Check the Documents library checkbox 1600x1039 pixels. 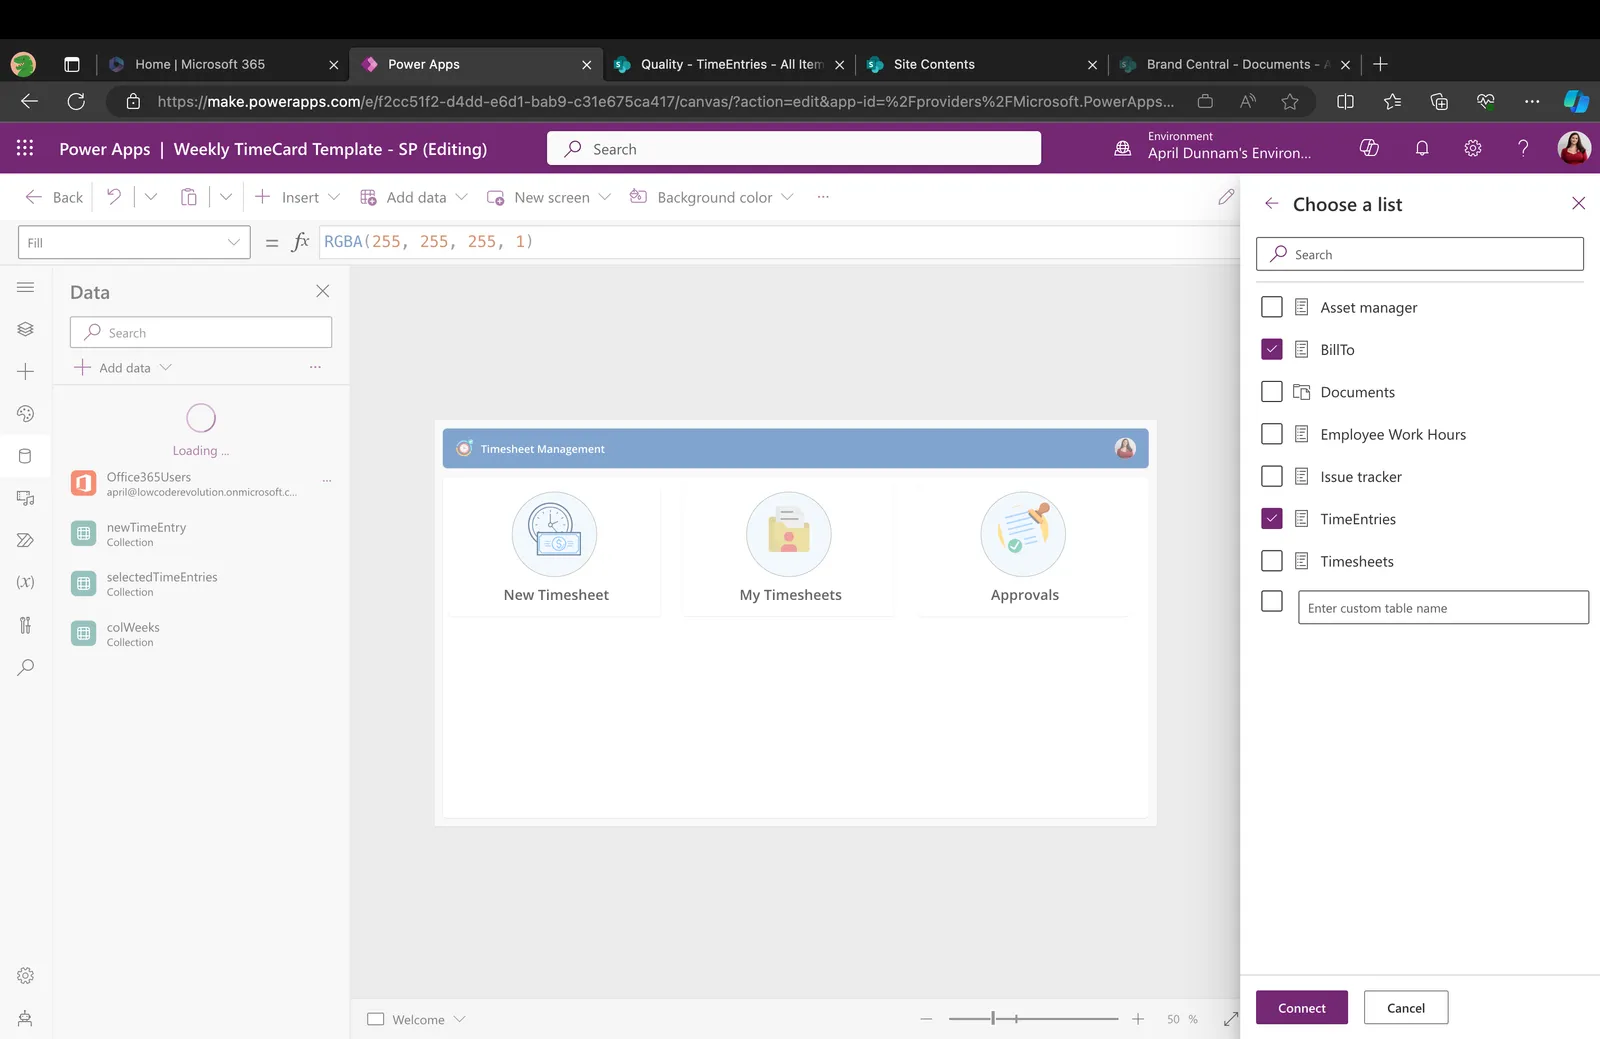click(1272, 392)
